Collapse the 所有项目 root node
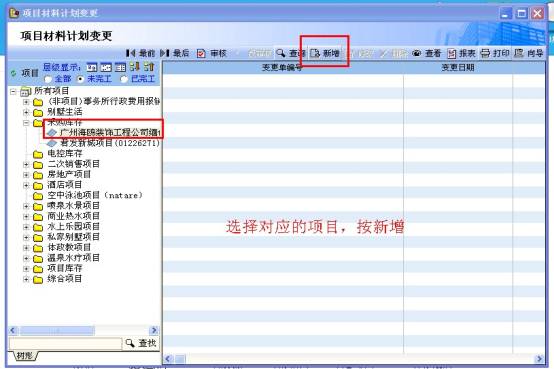554x369 pixels. coord(13,92)
